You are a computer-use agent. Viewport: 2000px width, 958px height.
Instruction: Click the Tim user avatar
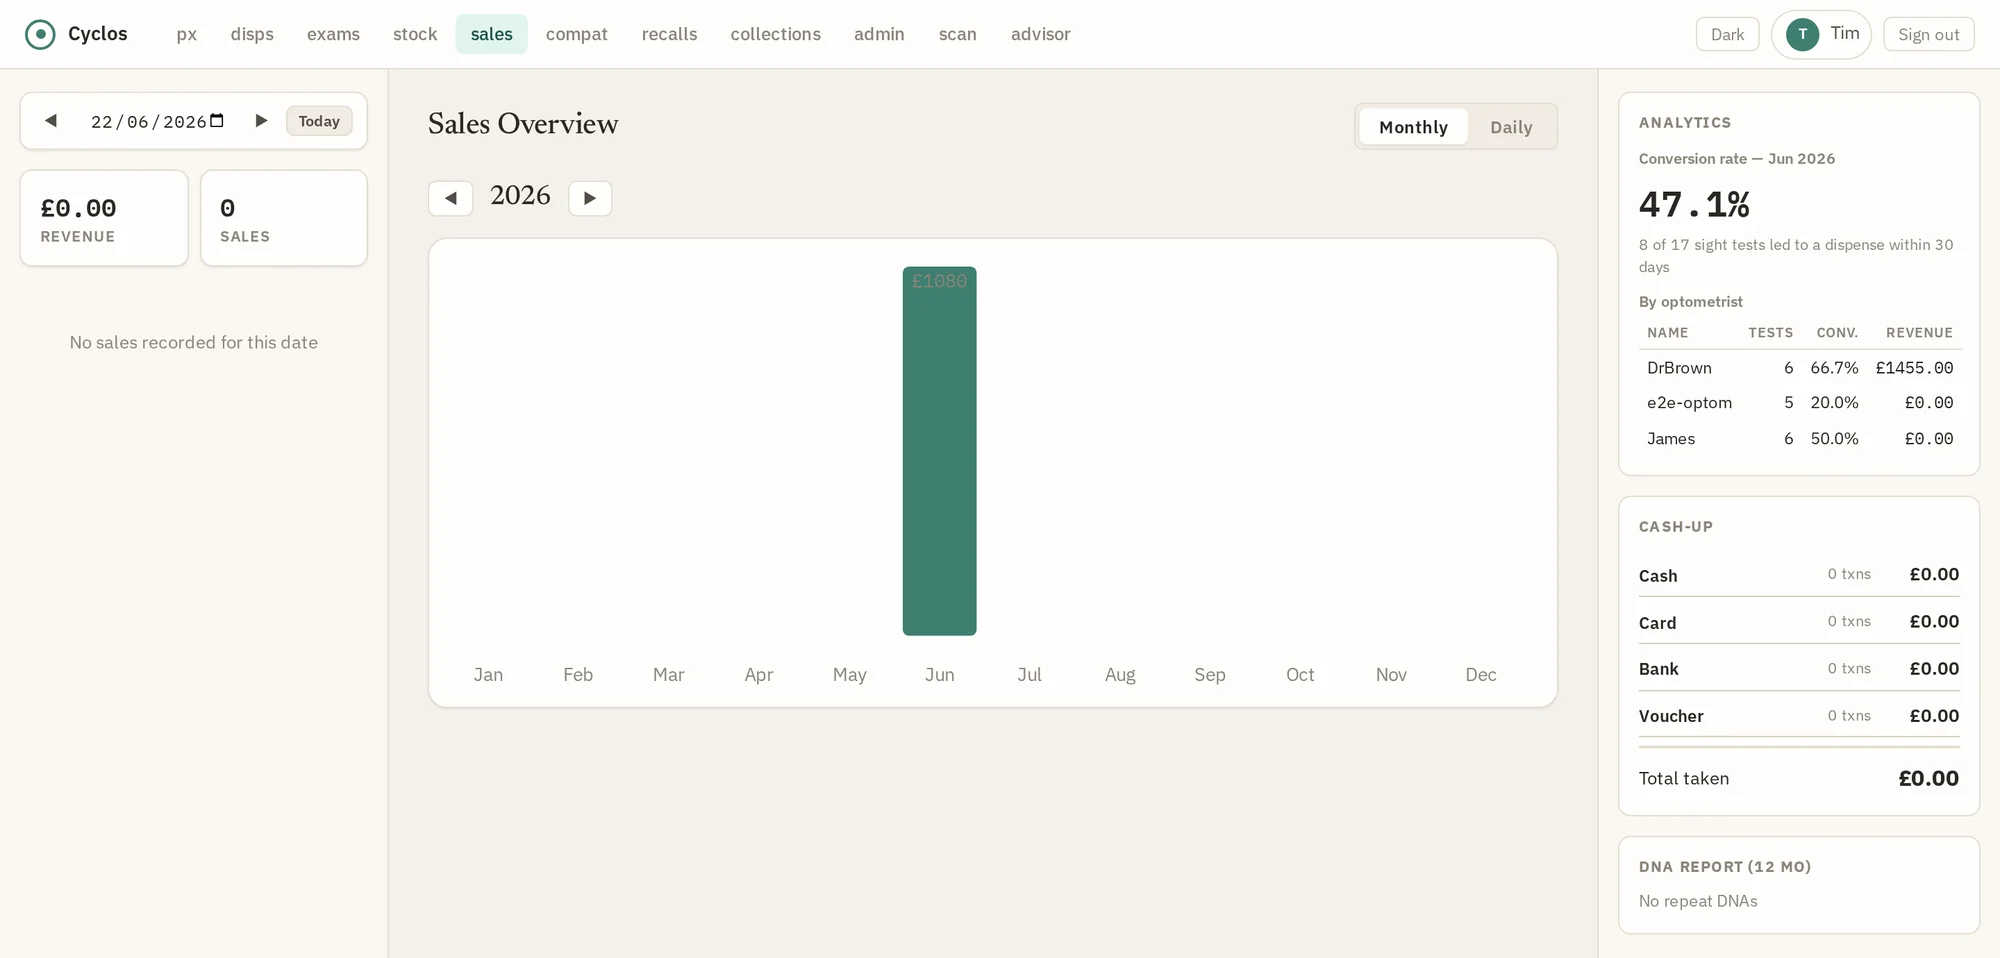pos(1802,34)
